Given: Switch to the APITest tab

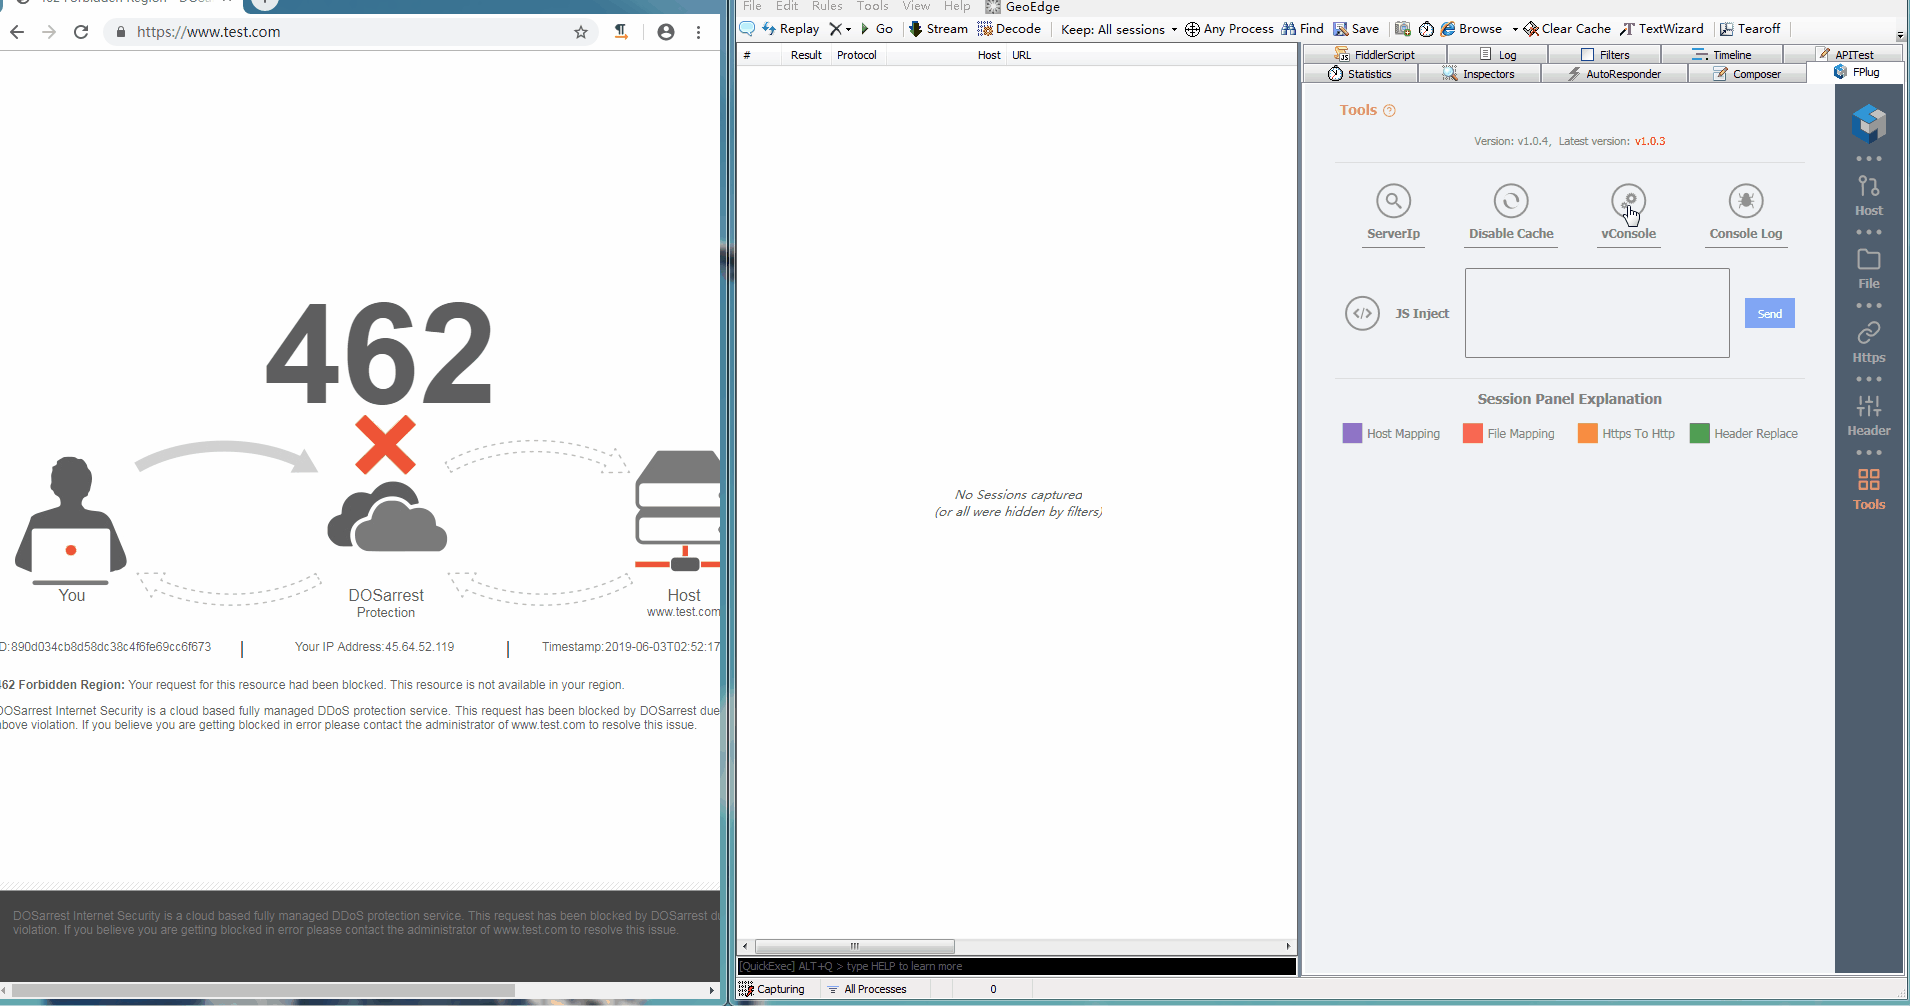Looking at the screenshot, I should [x=1845, y=55].
